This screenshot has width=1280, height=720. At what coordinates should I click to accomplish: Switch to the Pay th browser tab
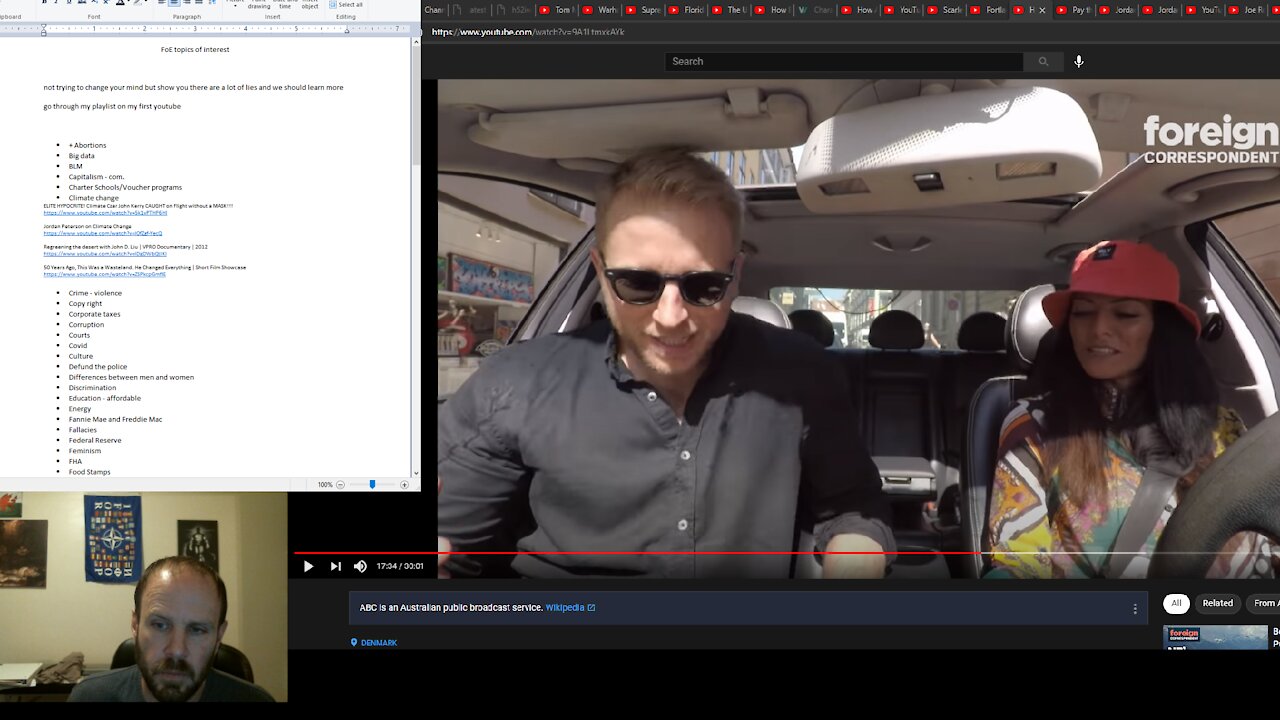coord(1075,10)
